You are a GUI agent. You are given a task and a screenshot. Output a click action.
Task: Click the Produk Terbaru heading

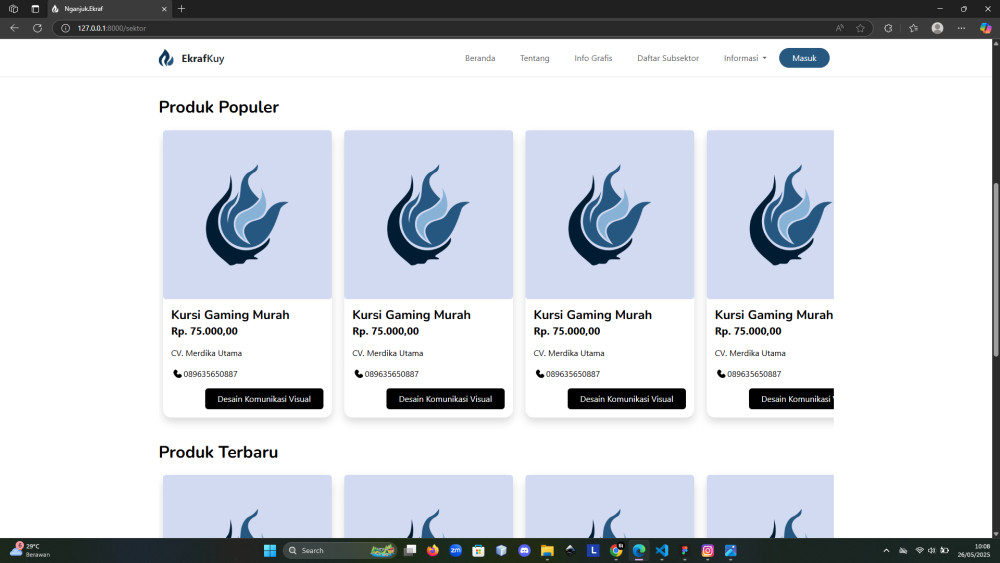pos(218,451)
